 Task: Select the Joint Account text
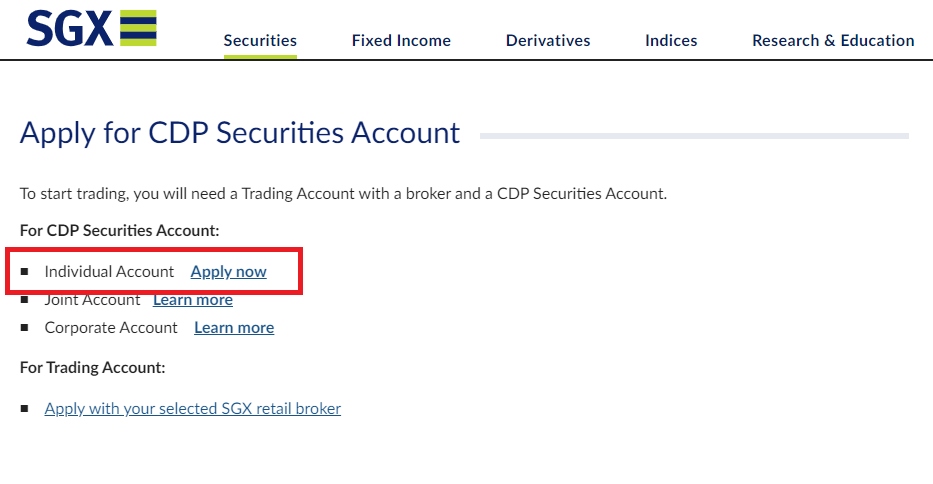[93, 300]
